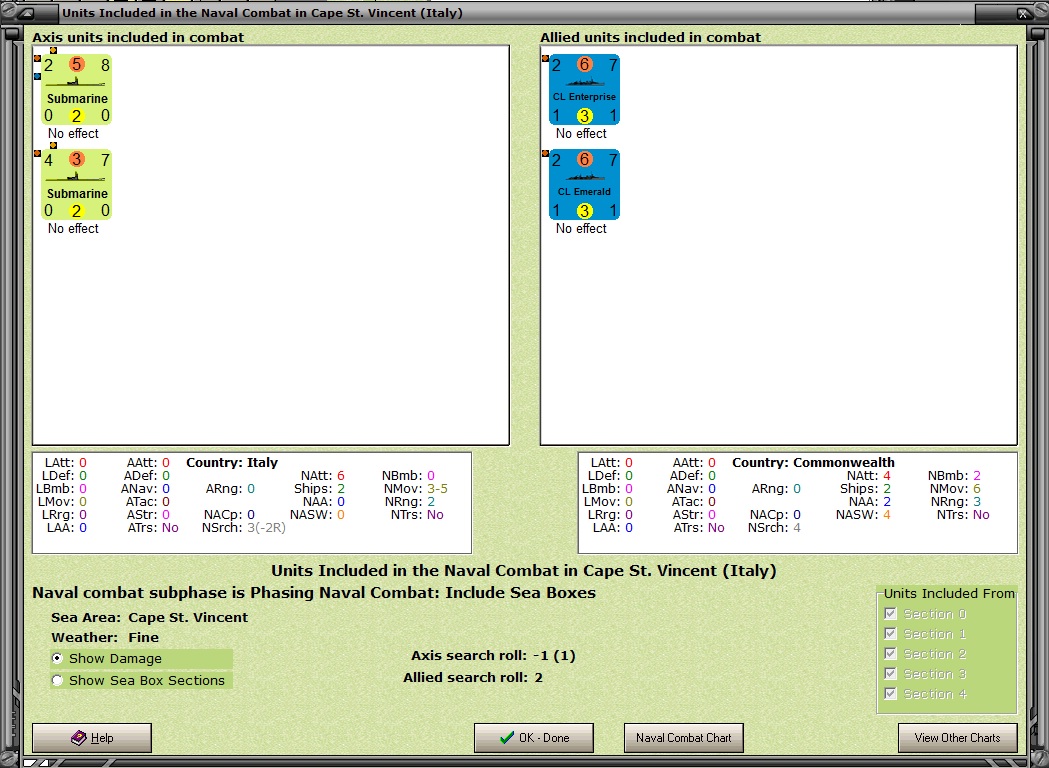
Task: Click the orange marker beside CL Enterprise
Action: tap(545, 59)
